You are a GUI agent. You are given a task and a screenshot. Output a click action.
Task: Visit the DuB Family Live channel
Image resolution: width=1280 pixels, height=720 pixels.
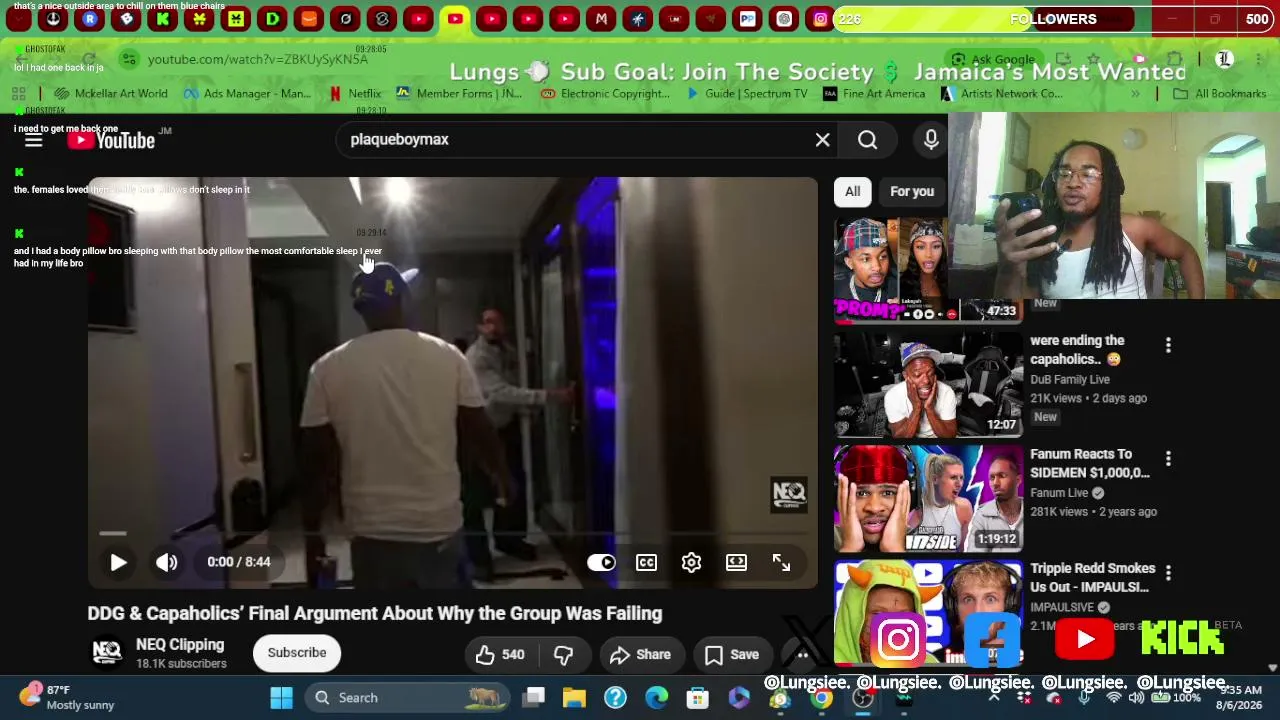[1070, 379]
